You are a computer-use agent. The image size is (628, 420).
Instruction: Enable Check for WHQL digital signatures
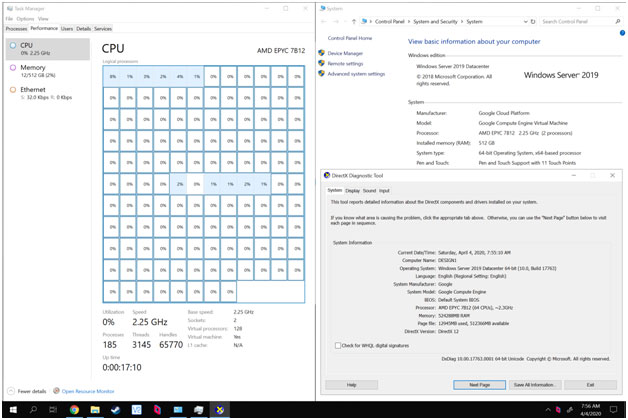pos(338,346)
